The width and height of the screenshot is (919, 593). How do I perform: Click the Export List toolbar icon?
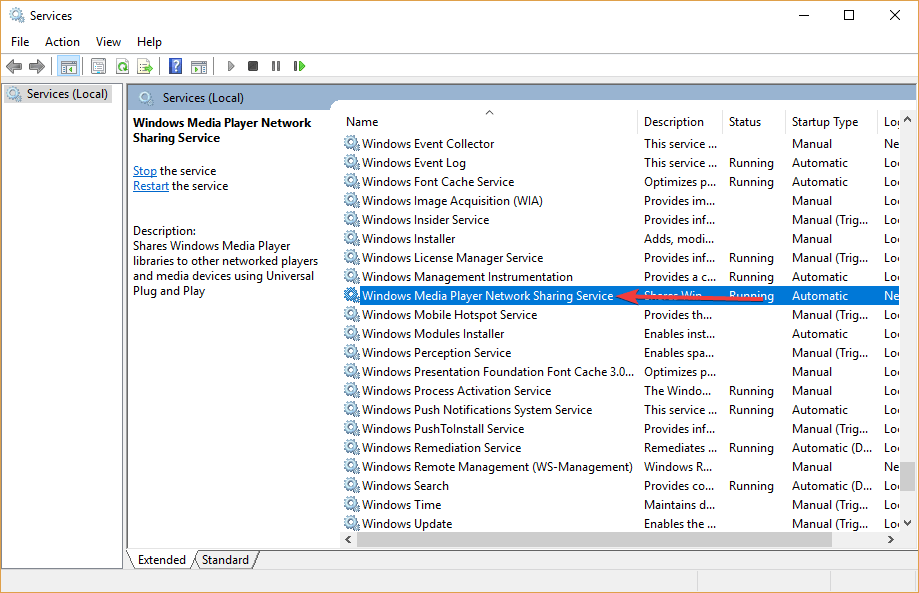tap(145, 66)
